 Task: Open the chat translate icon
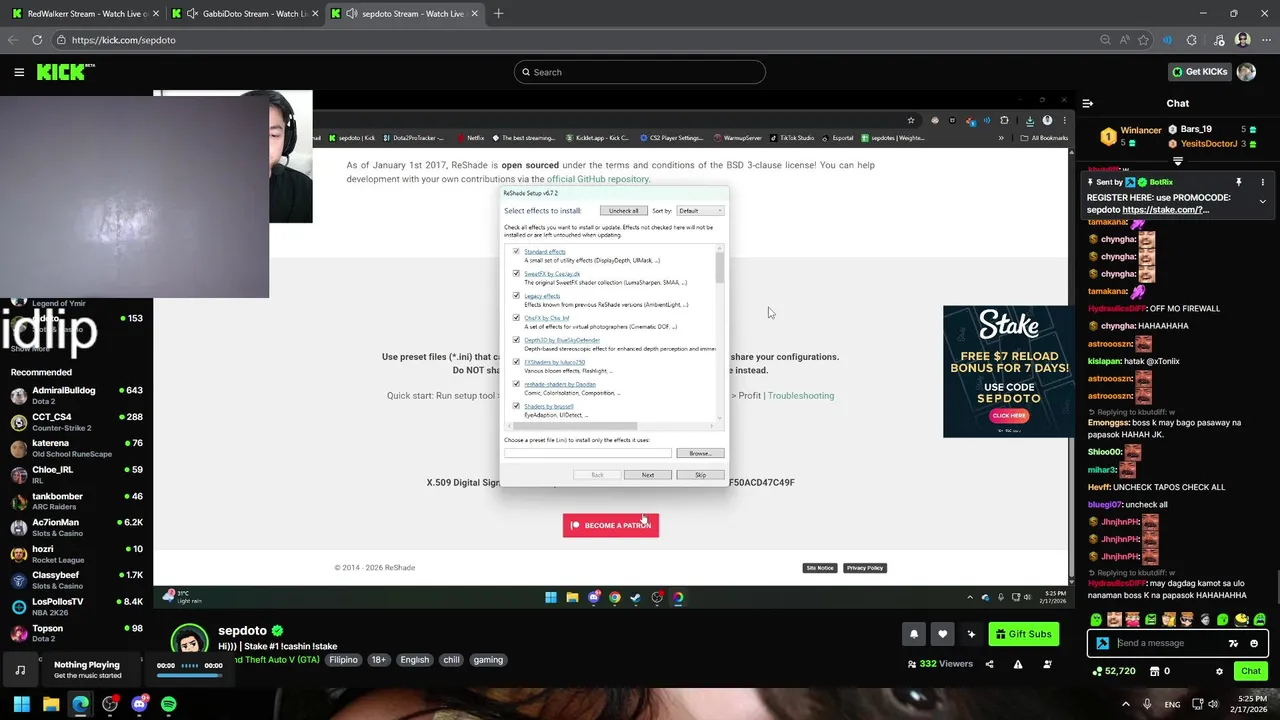pos(1233,643)
